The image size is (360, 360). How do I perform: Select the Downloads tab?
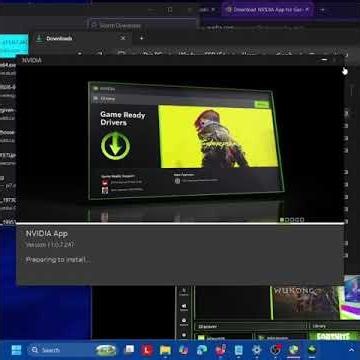coord(80,38)
